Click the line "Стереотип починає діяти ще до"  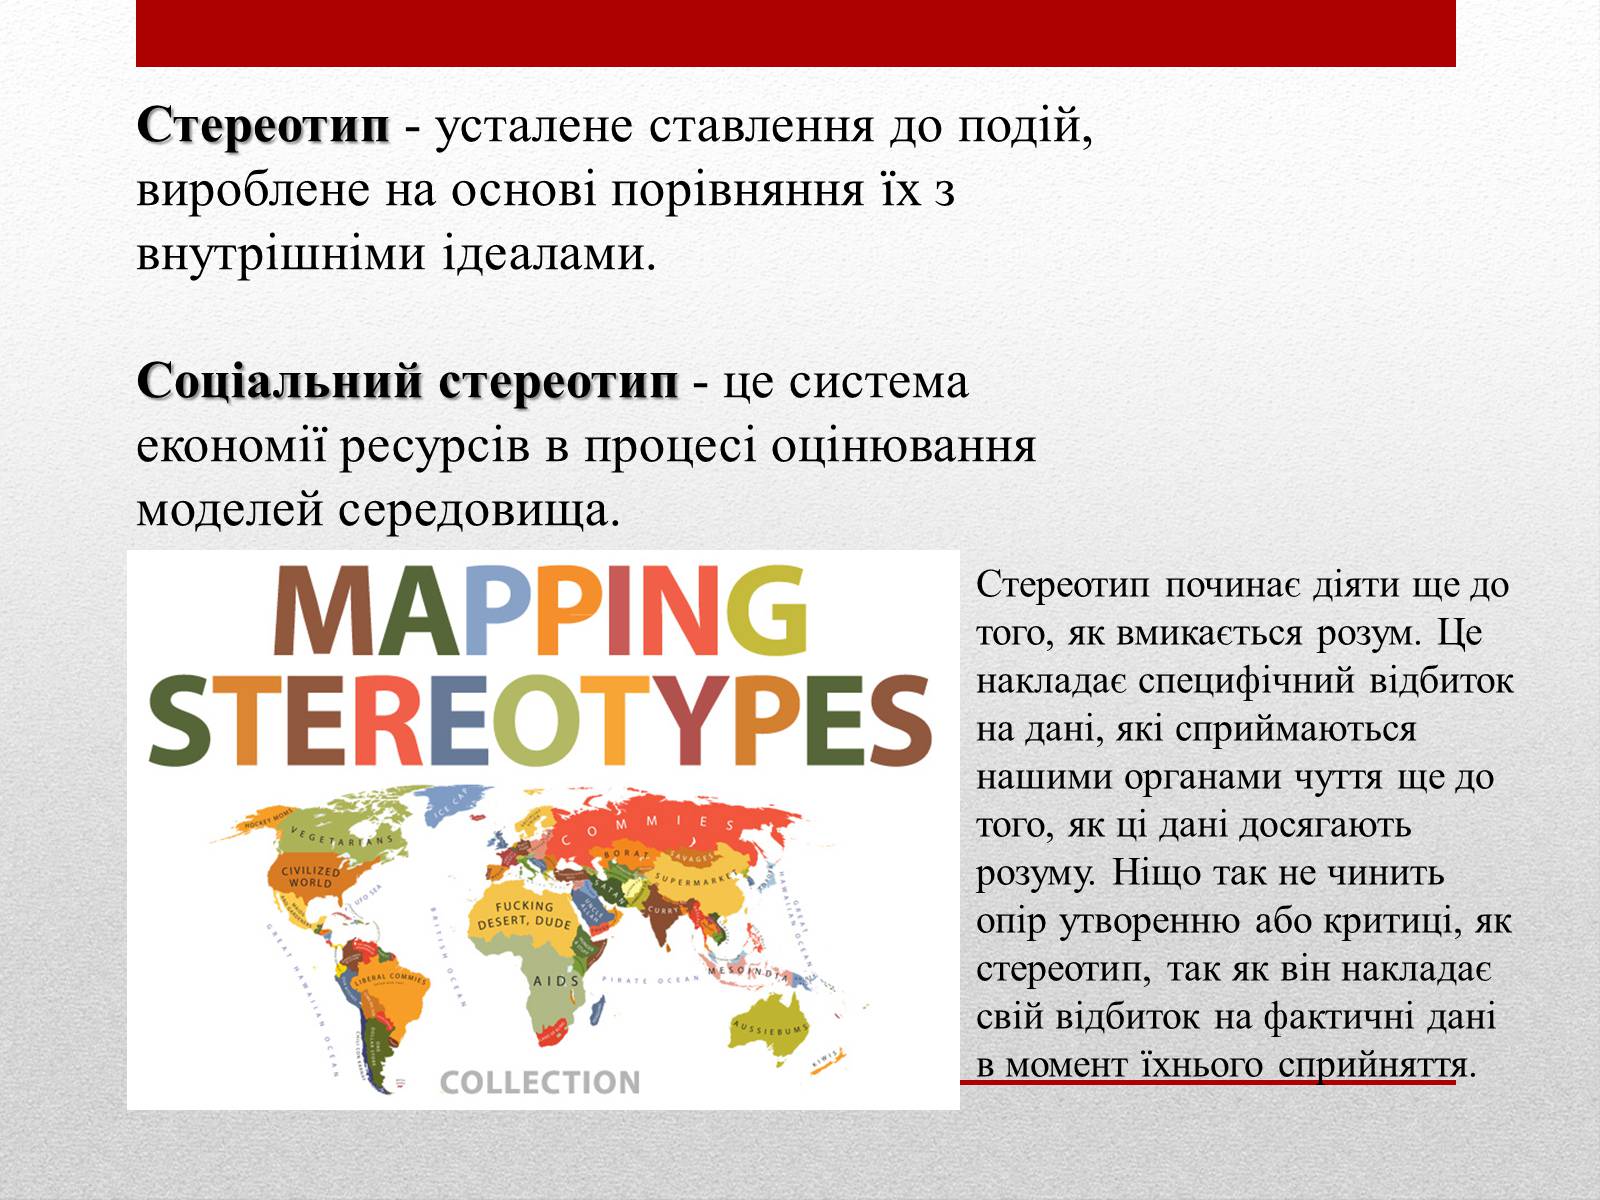(x=1242, y=584)
